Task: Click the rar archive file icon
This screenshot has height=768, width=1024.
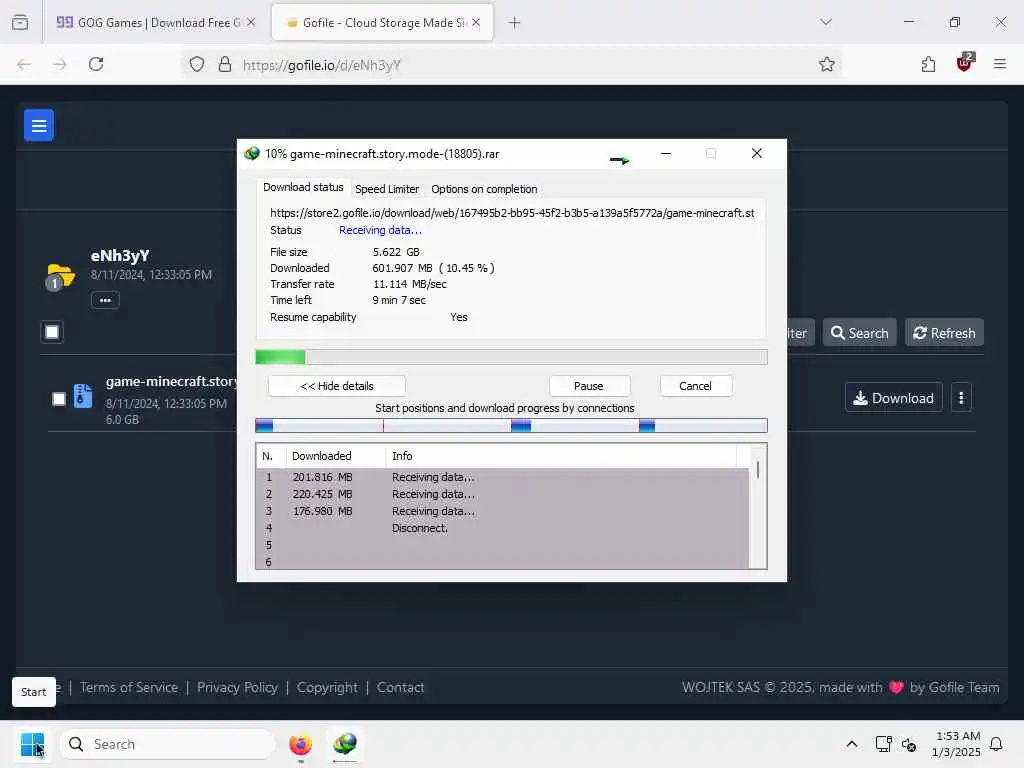Action: 83,396
